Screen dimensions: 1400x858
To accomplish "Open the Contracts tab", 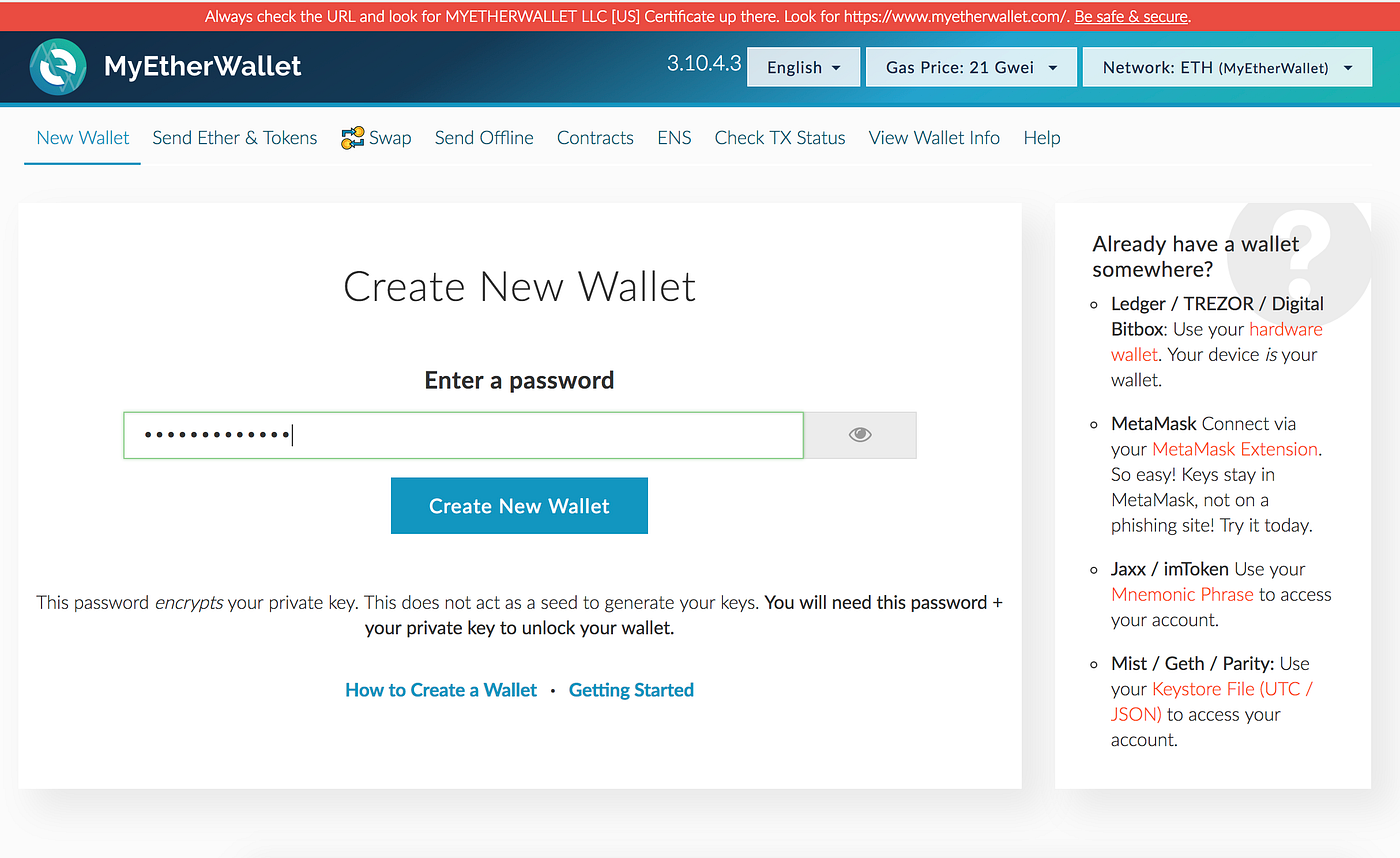I will 595,138.
